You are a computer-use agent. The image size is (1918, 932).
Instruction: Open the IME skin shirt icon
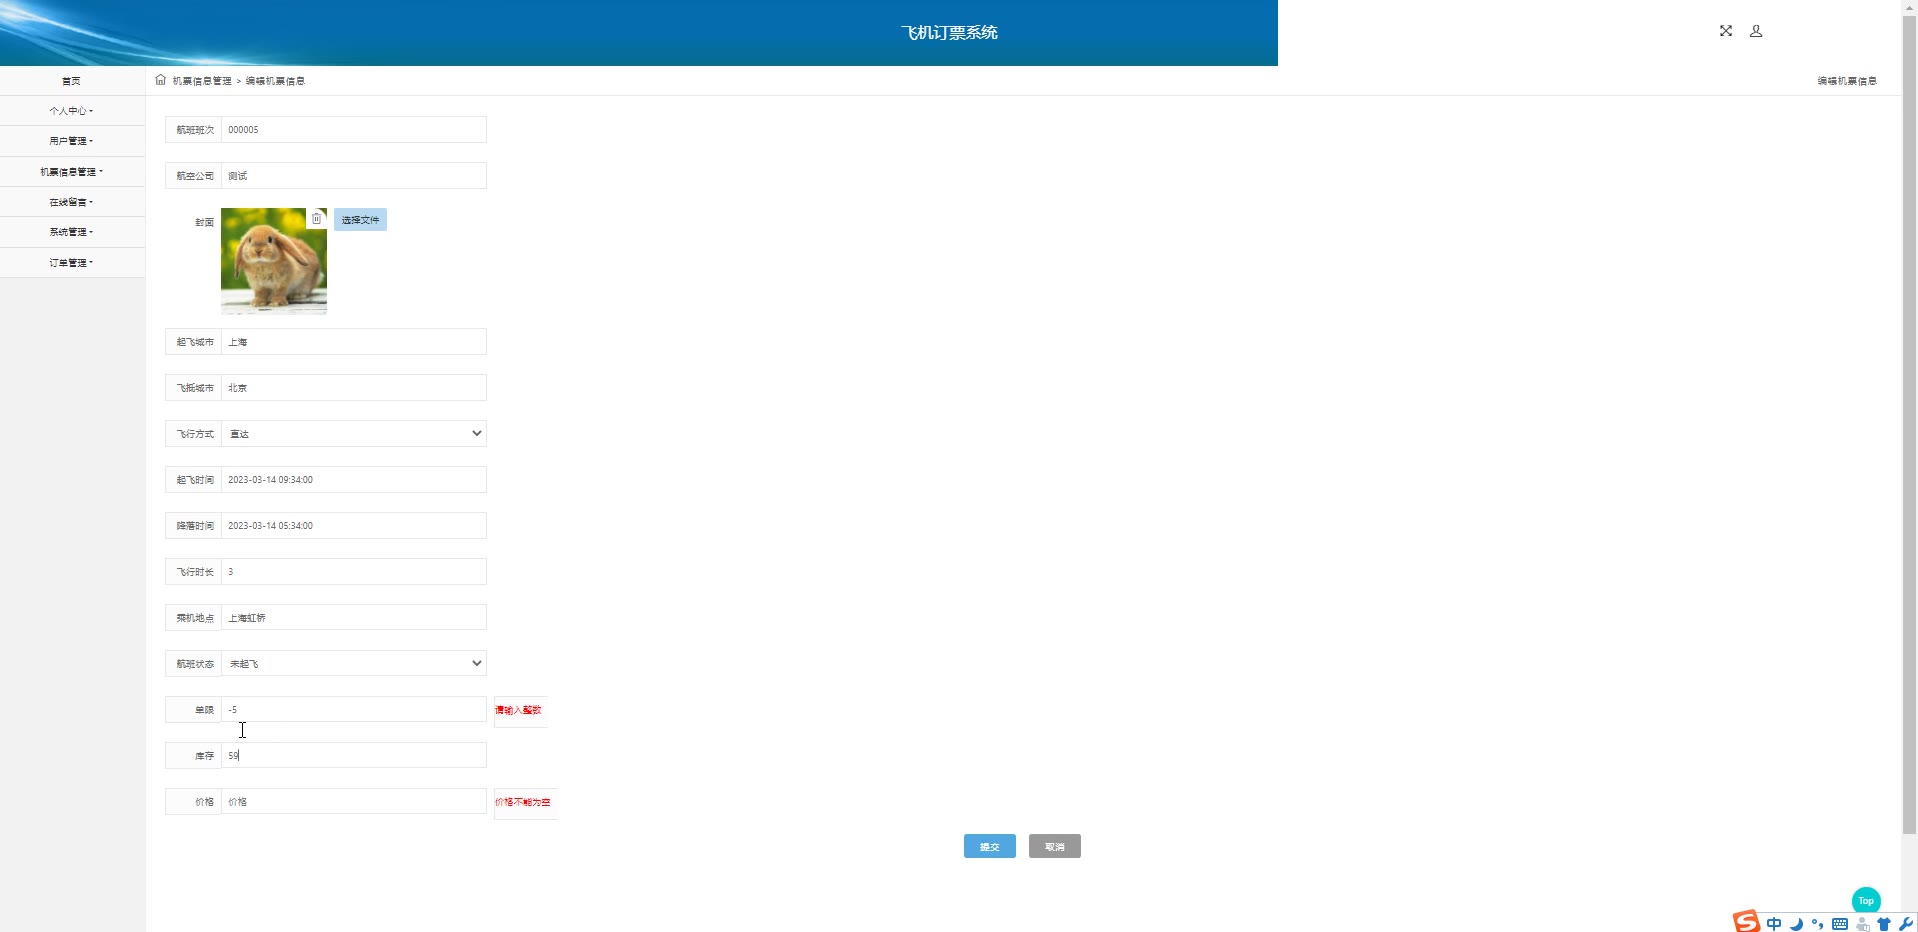point(1884,924)
